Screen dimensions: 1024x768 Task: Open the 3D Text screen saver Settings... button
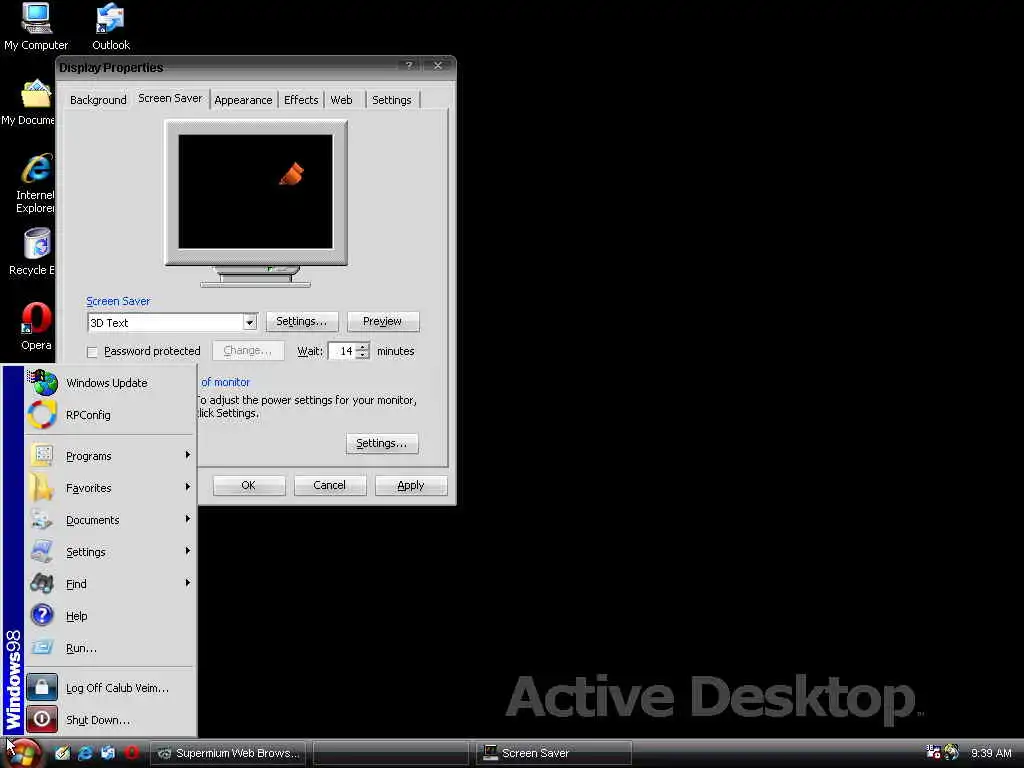click(302, 321)
